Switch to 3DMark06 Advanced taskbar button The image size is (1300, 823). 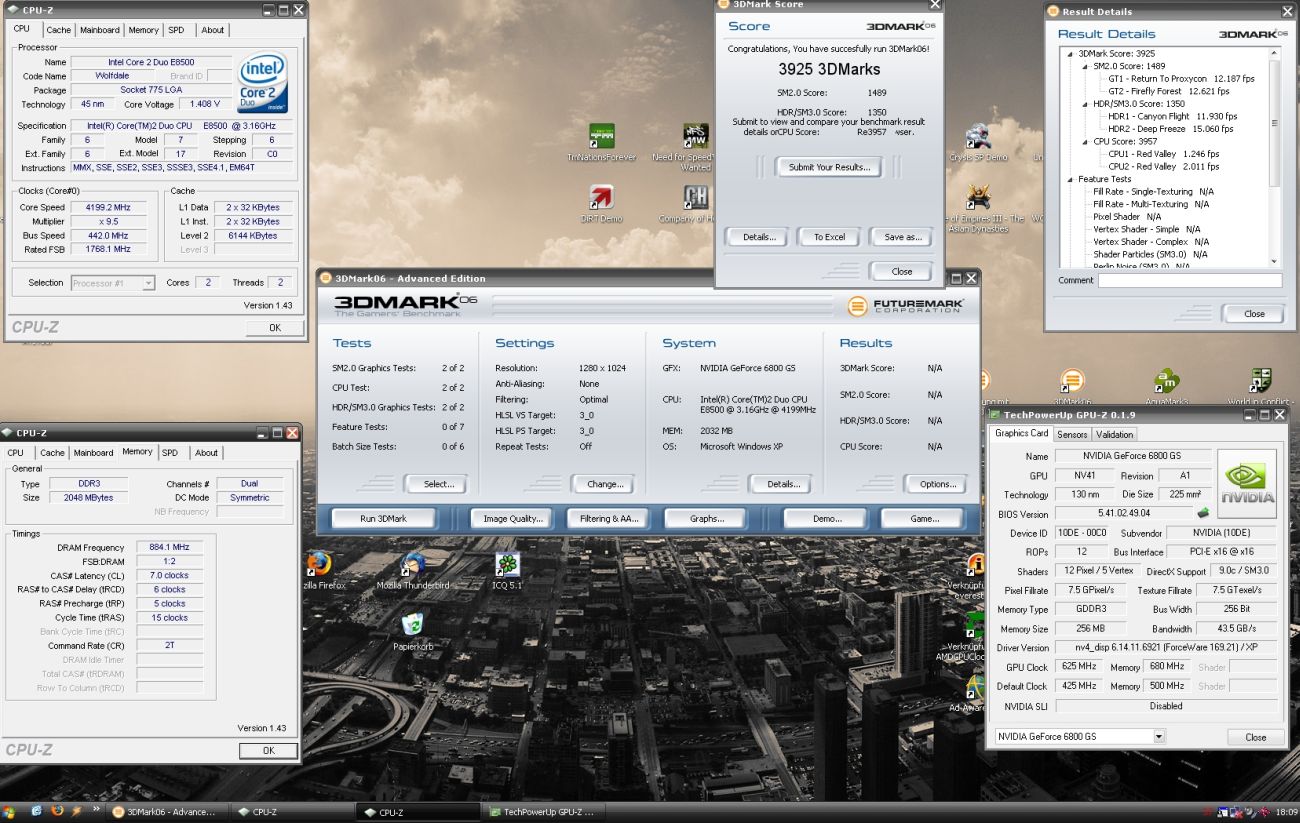(x=167, y=812)
